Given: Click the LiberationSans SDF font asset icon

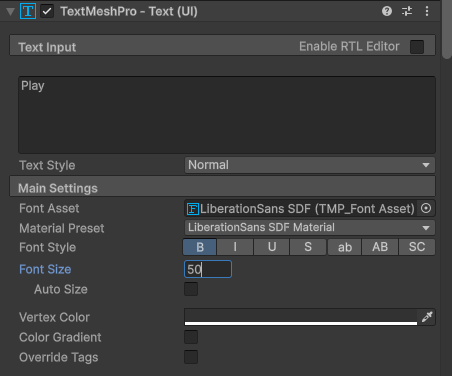Looking at the screenshot, I should (193, 209).
